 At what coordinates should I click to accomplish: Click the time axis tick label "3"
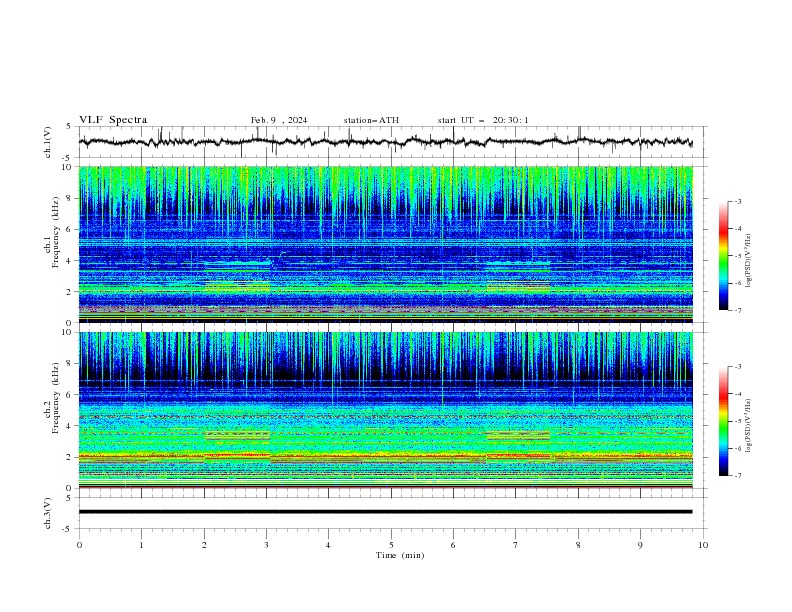pyautogui.click(x=266, y=545)
